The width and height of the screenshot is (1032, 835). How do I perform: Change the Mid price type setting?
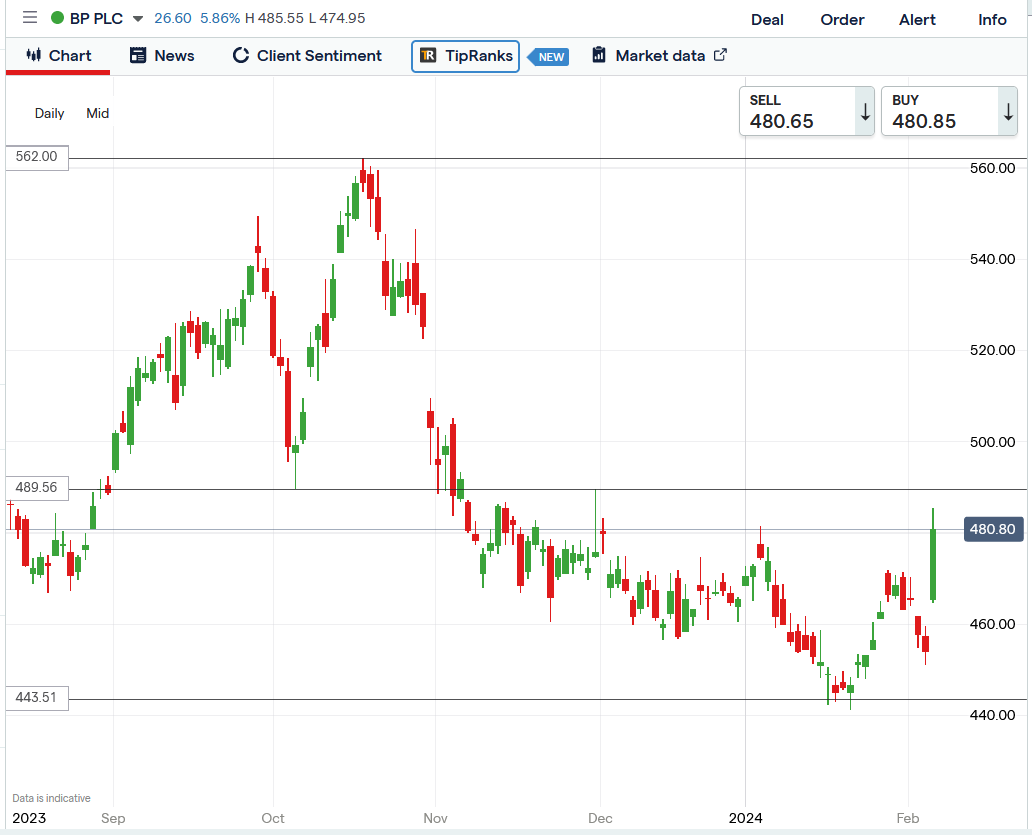coord(97,113)
